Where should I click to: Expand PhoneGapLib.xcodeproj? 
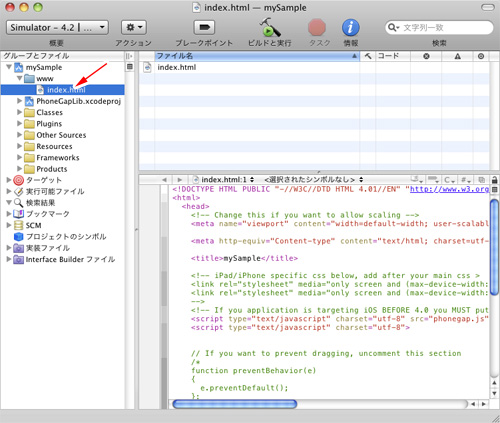tap(19, 101)
